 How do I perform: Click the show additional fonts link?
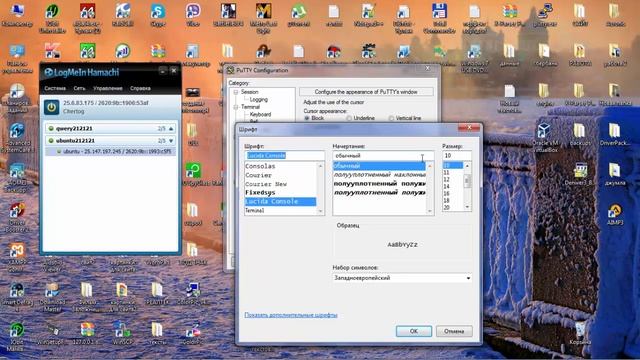(x=291, y=315)
